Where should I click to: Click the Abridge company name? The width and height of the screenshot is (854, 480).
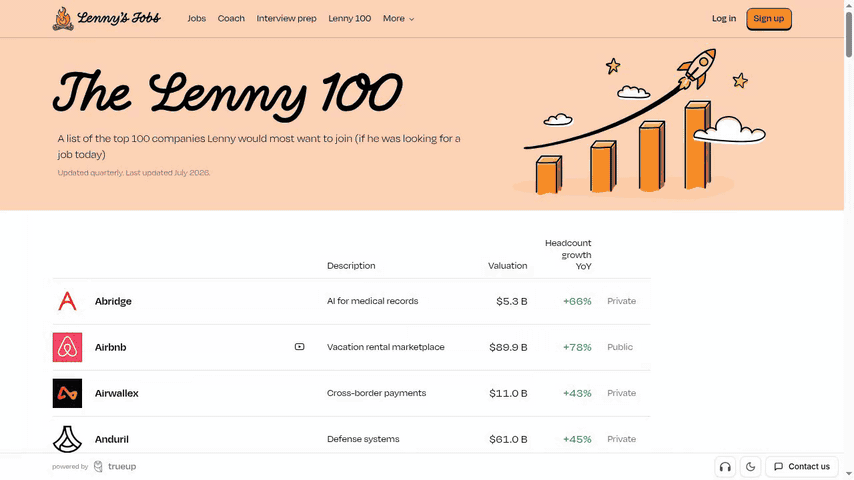tap(113, 301)
